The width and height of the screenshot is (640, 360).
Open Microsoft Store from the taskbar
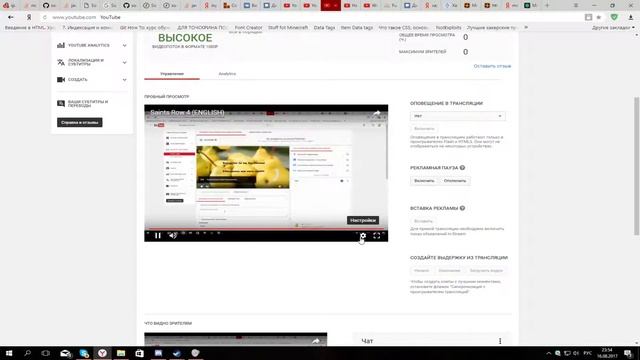click(x=139, y=353)
